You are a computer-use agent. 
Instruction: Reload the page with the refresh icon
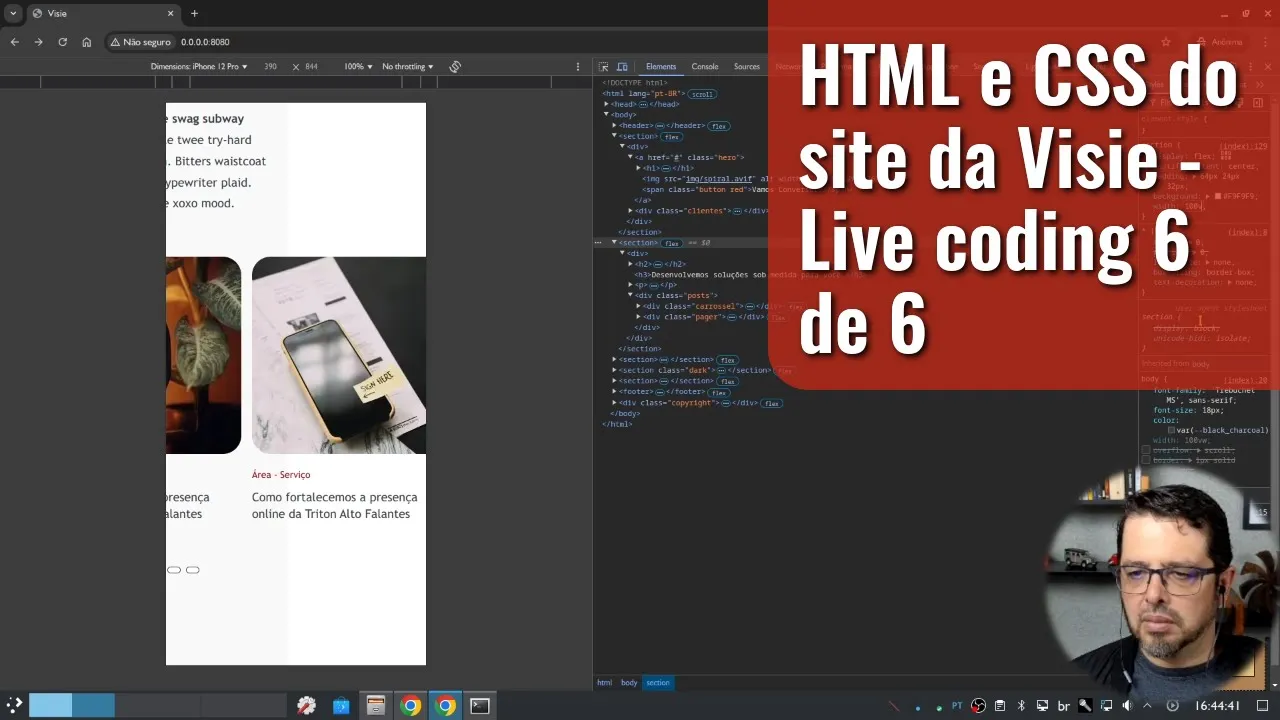63,42
